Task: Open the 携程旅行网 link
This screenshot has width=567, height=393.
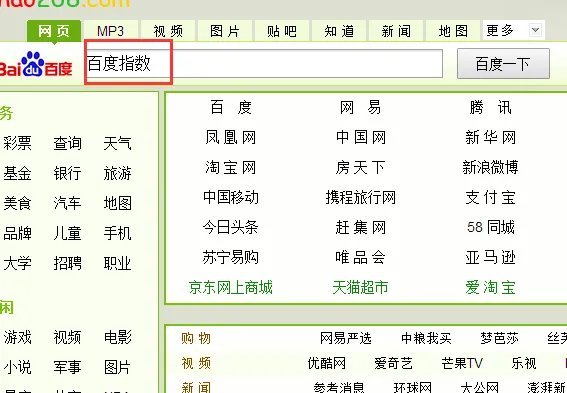Action: pyautogui.click(x=361, y=197)
